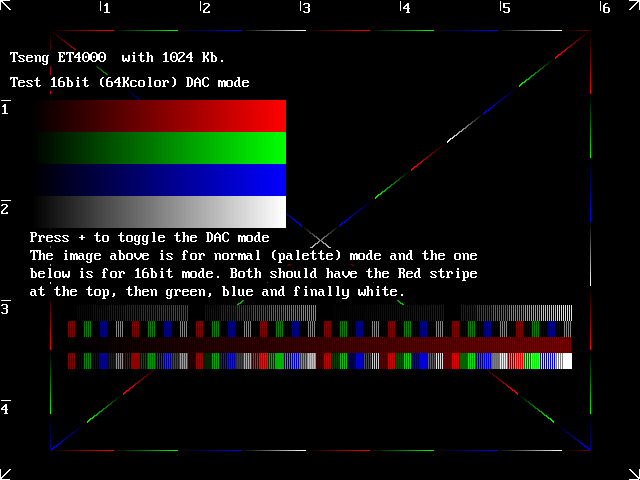640x480 pixels.
Task: Click the line starting "The image above is for normal"
Action: [253, 256]
